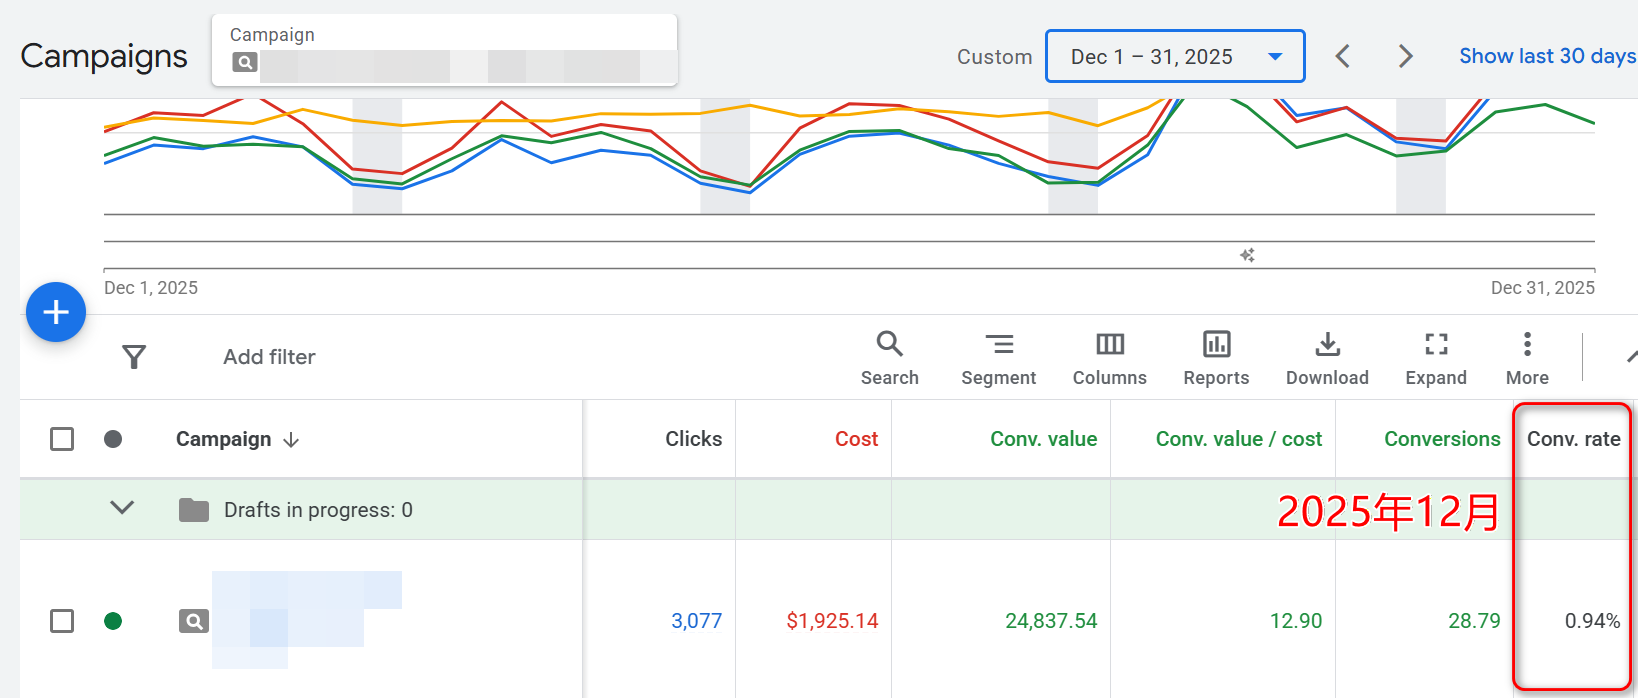The image size is (1638, 698).
Task: Sort by the Clicks column
Action: tap(694, 439)
